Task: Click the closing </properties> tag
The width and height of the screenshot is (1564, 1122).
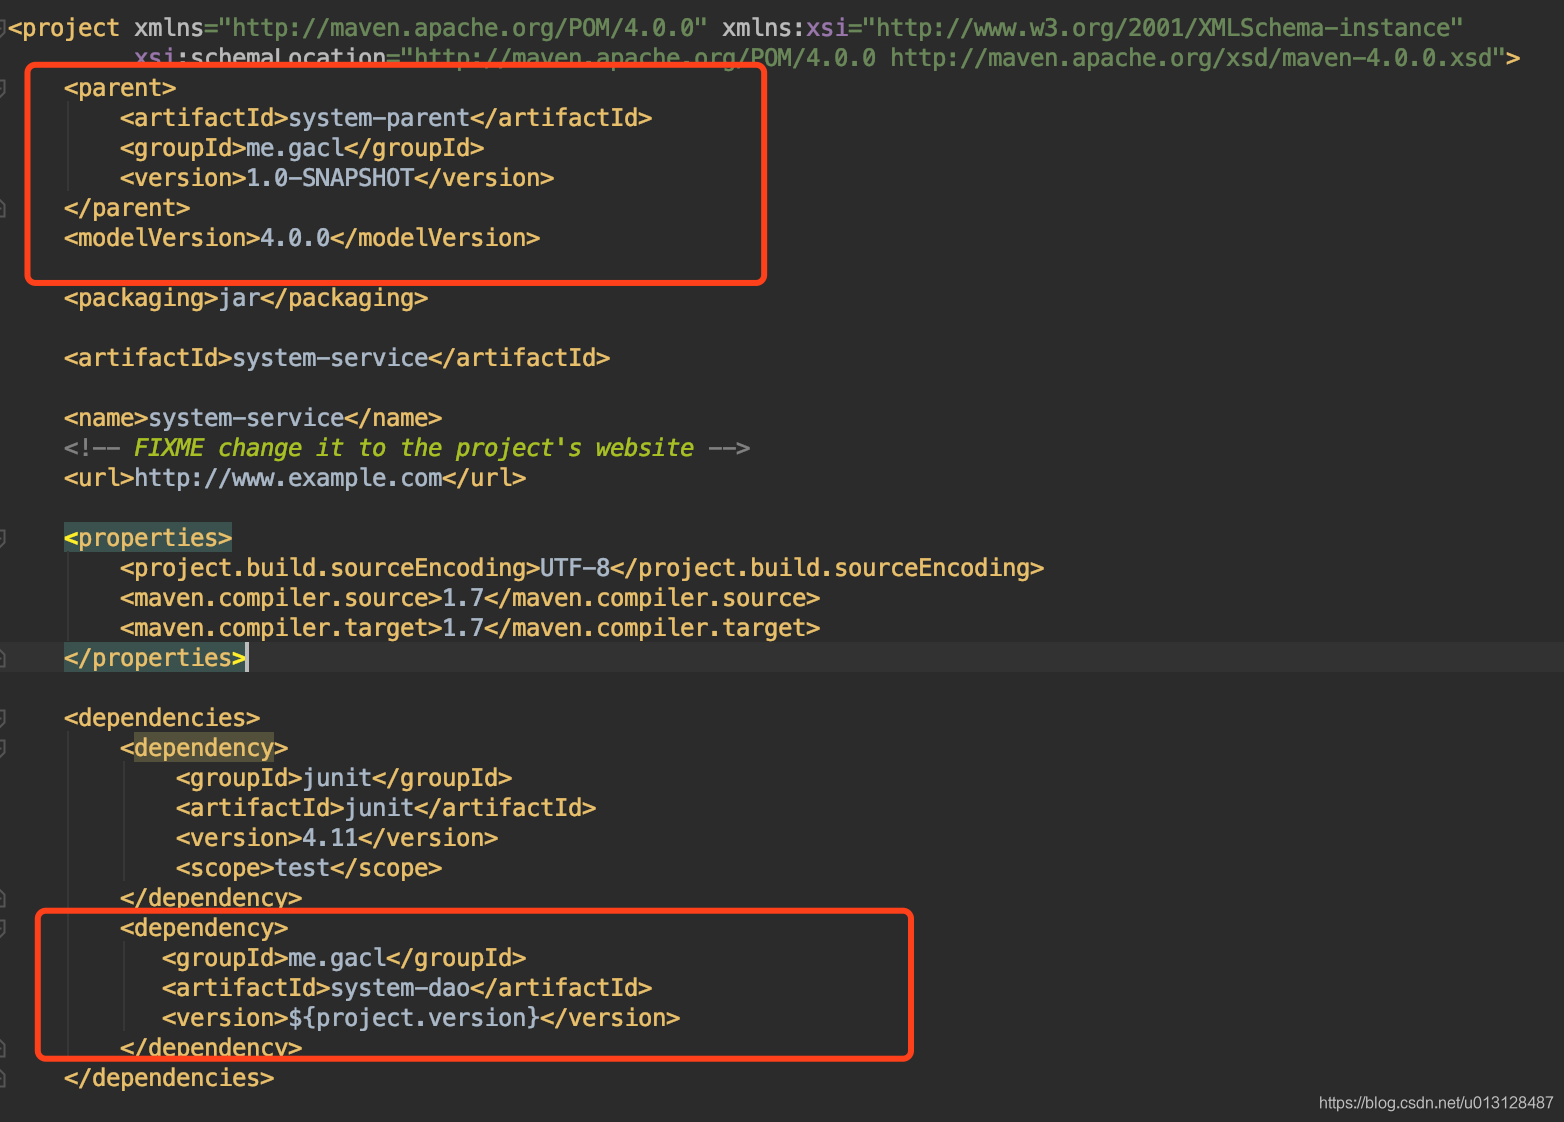Action: [x=155, y=658]
